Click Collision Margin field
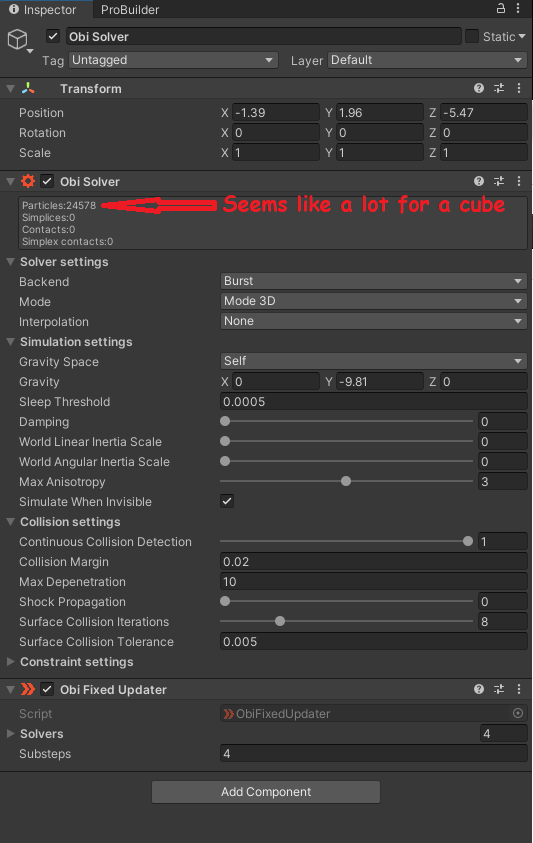The image size is (533, 843). click(x=373, y=561)
